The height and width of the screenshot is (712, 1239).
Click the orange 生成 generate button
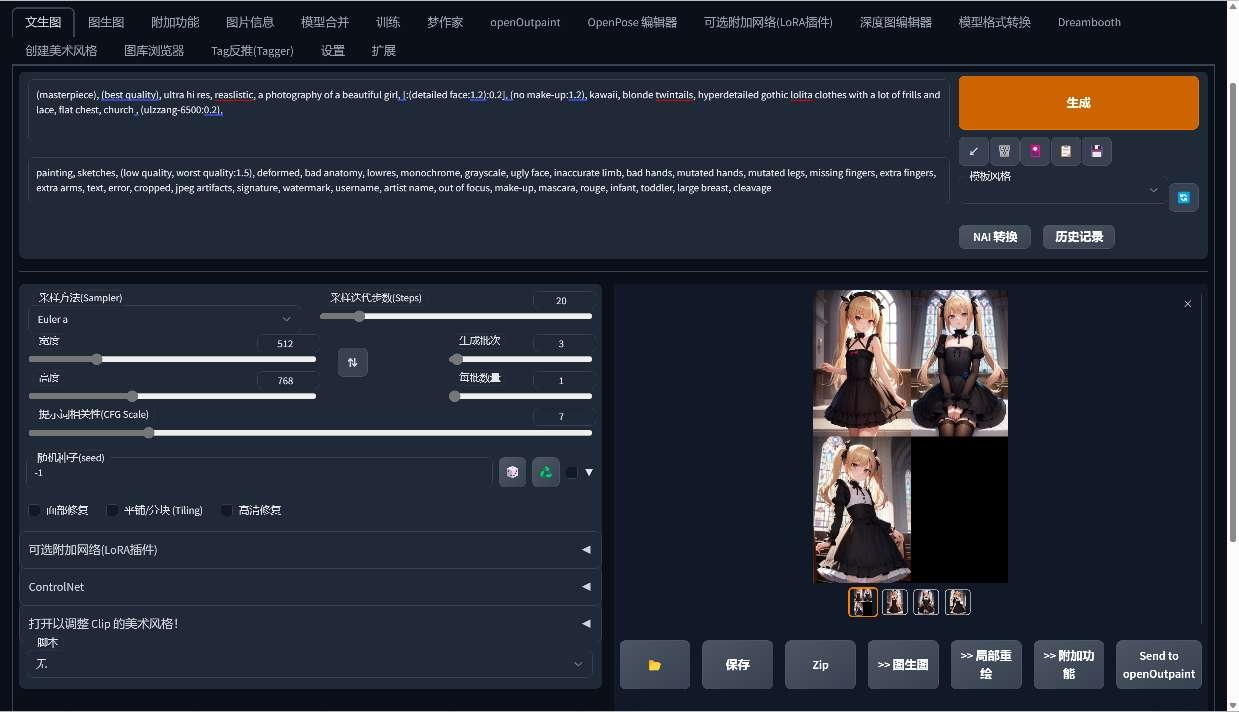[x=1078, y=103]
